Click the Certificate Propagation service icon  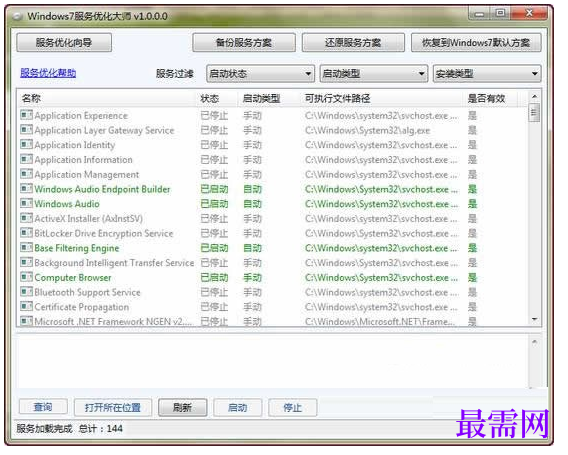click(x=26, y=306)
